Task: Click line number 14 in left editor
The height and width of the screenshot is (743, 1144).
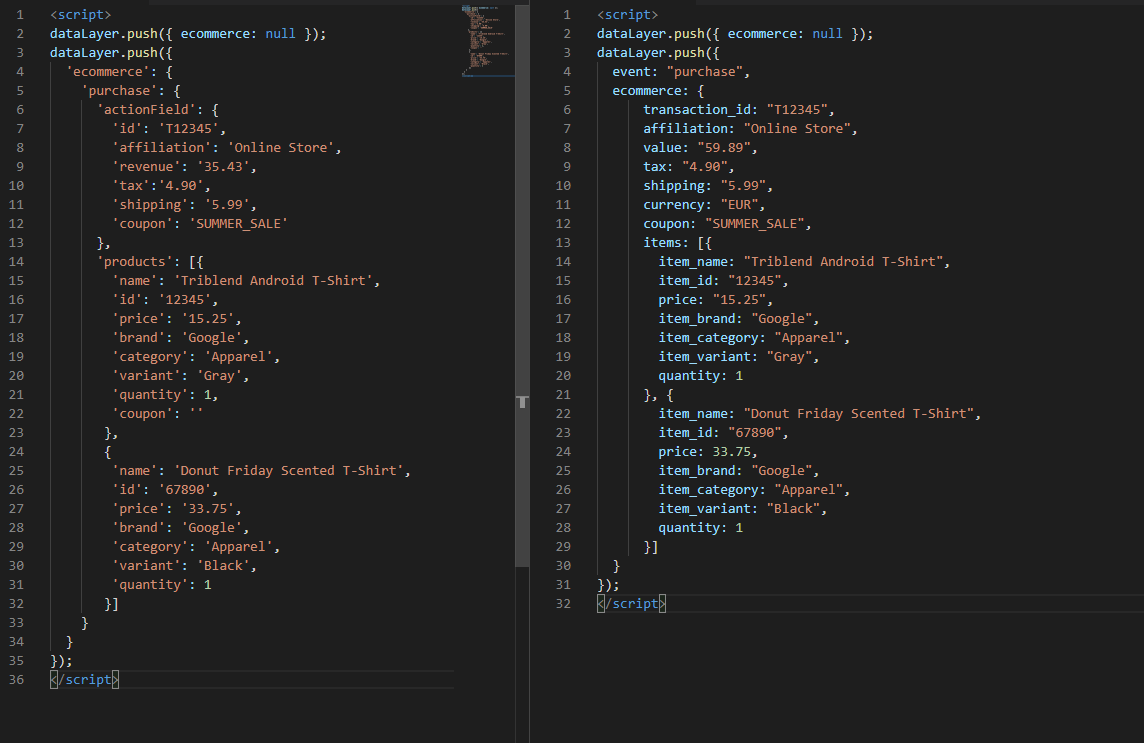Action: click(19, 262)
